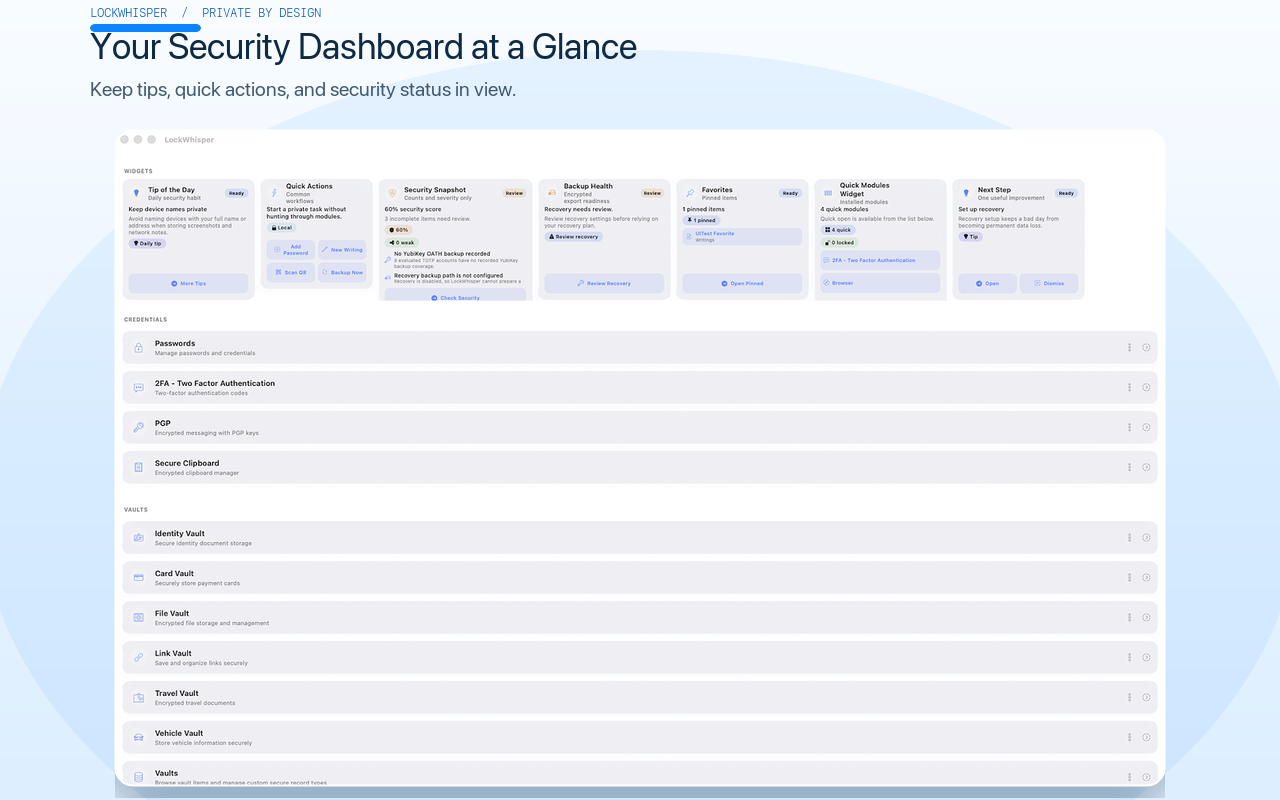Screen dimensions: 1280x800
Task: Open the PGP row's three-dot menu
Action: pos(1130,427)
